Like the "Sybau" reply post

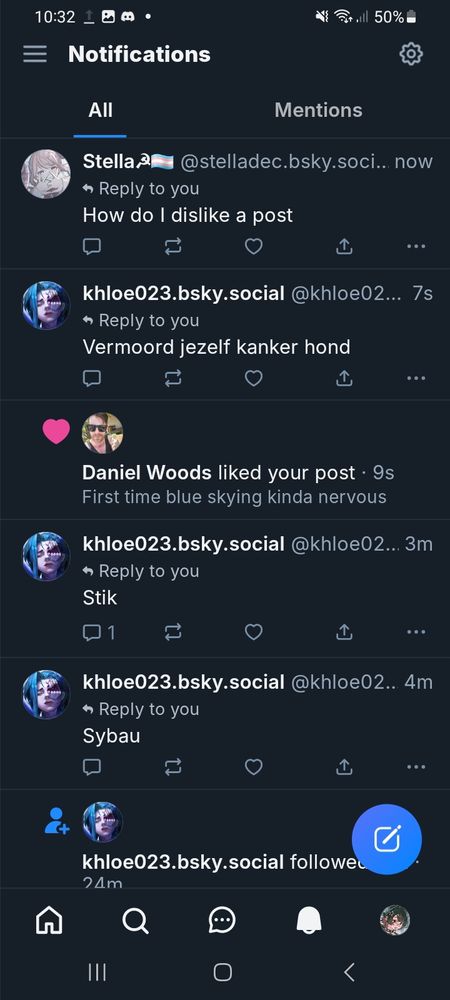coord(254,767)
